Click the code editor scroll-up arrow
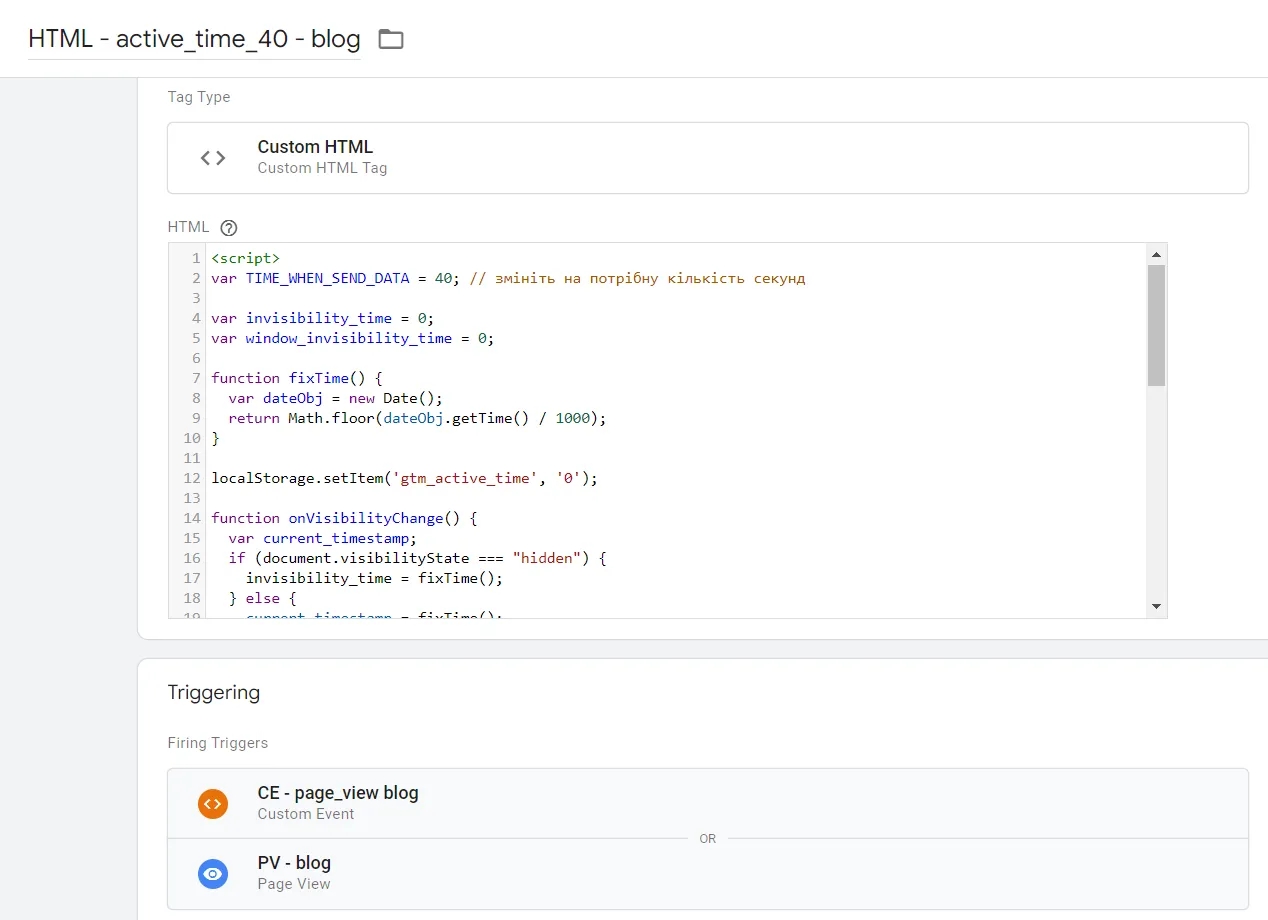Viewport: 1268px width, 920px height. tap(1156, 254)
